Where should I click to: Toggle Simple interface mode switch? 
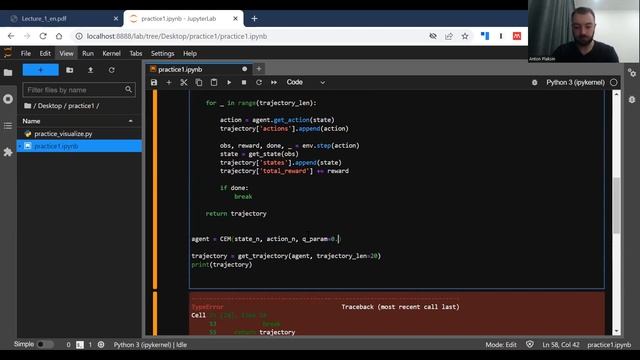(x=44, y=344)
